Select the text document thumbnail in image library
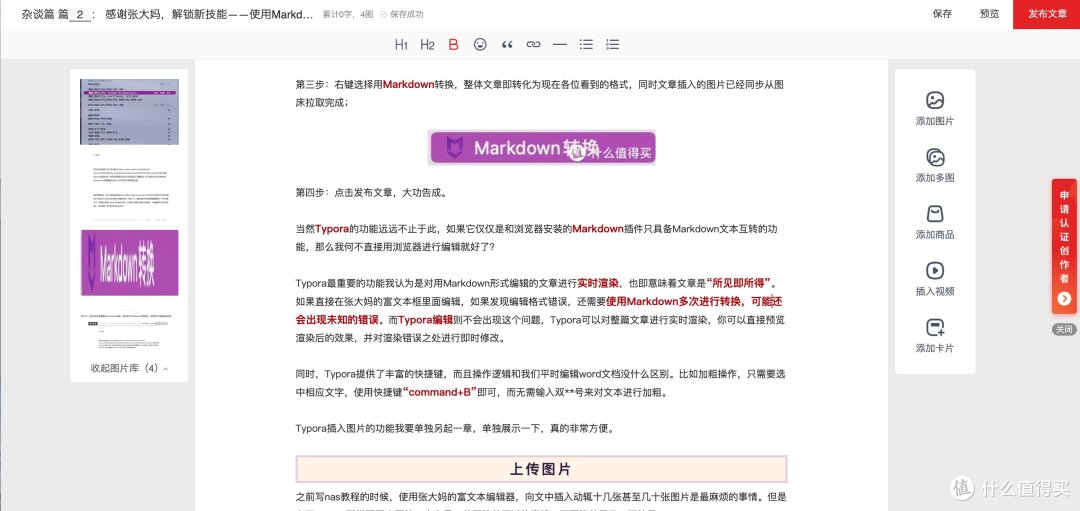Viewport: 1080px width, 511px height. coord(129,187)
